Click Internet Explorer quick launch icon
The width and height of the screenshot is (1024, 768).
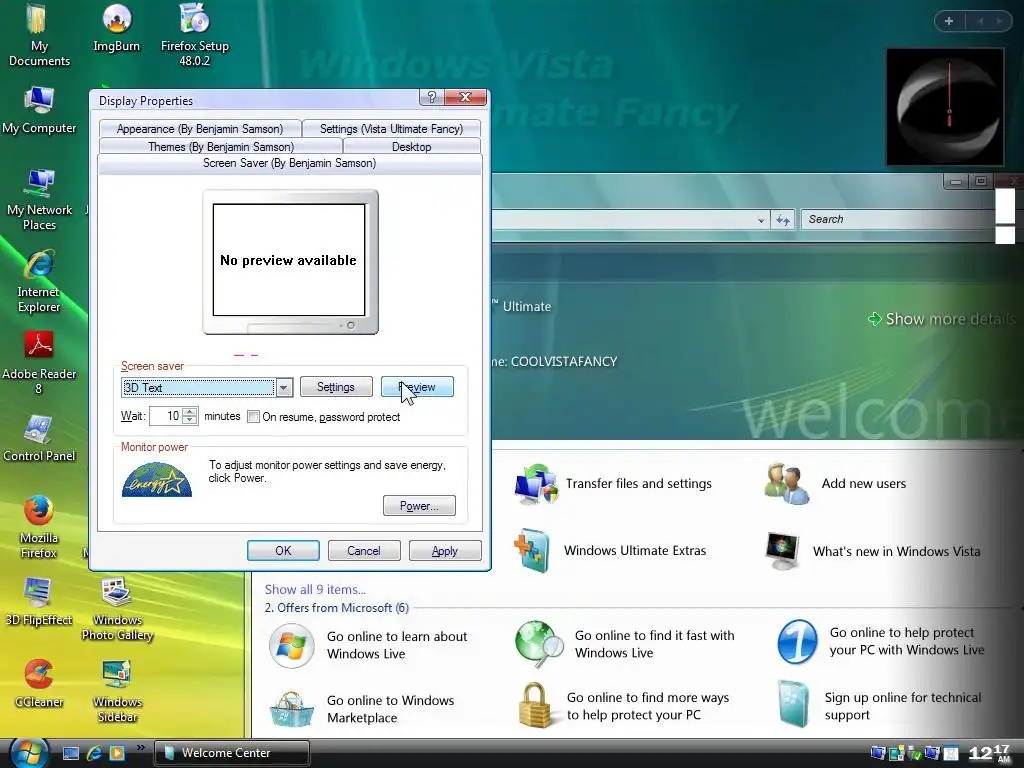(94, 753)
